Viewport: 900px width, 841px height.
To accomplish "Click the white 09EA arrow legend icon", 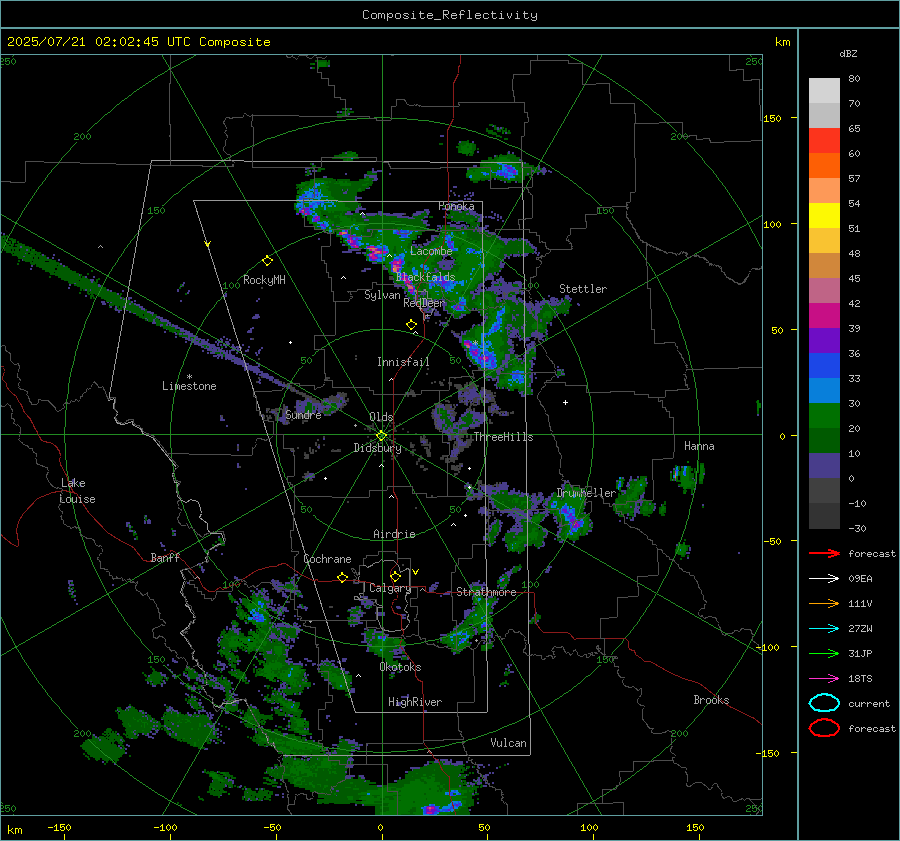I will 824,579.
